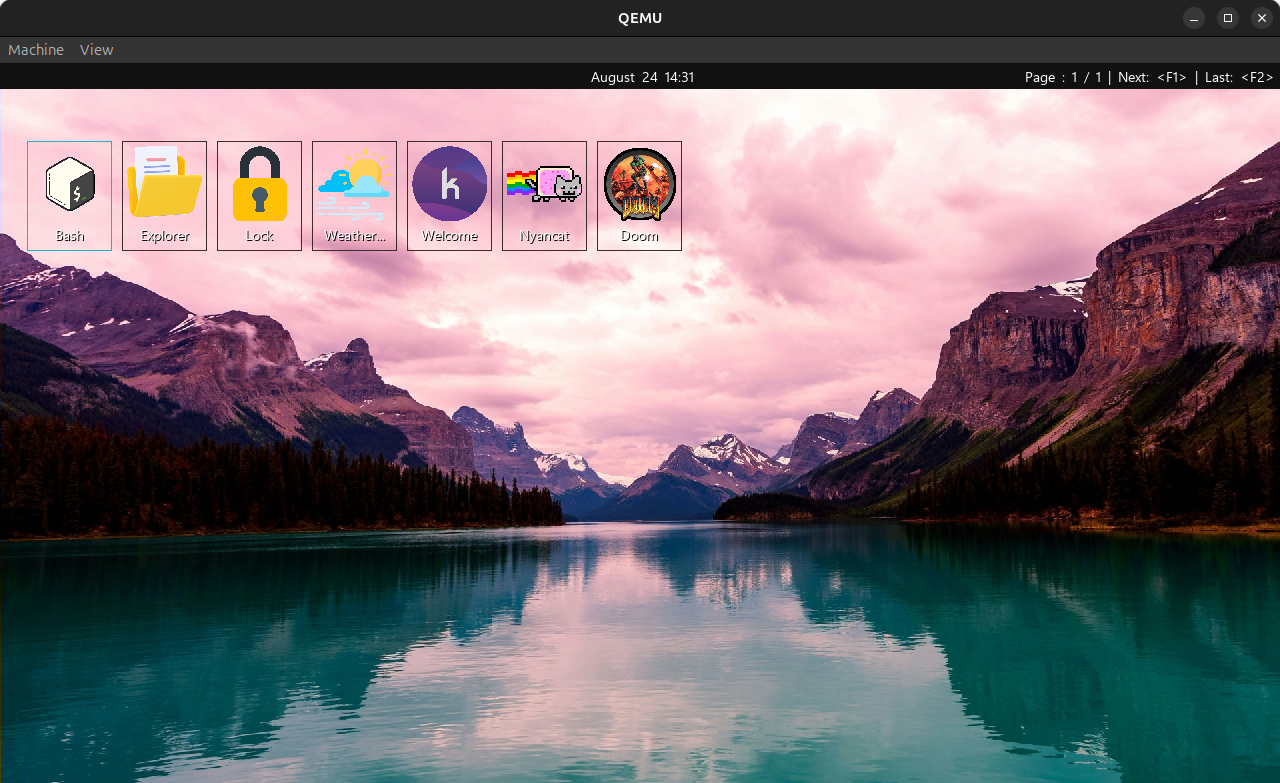The width and height of the screenshot is (1280, 783).
Task: Maximize the QEMU window
Action: (x=1228, y=18)
